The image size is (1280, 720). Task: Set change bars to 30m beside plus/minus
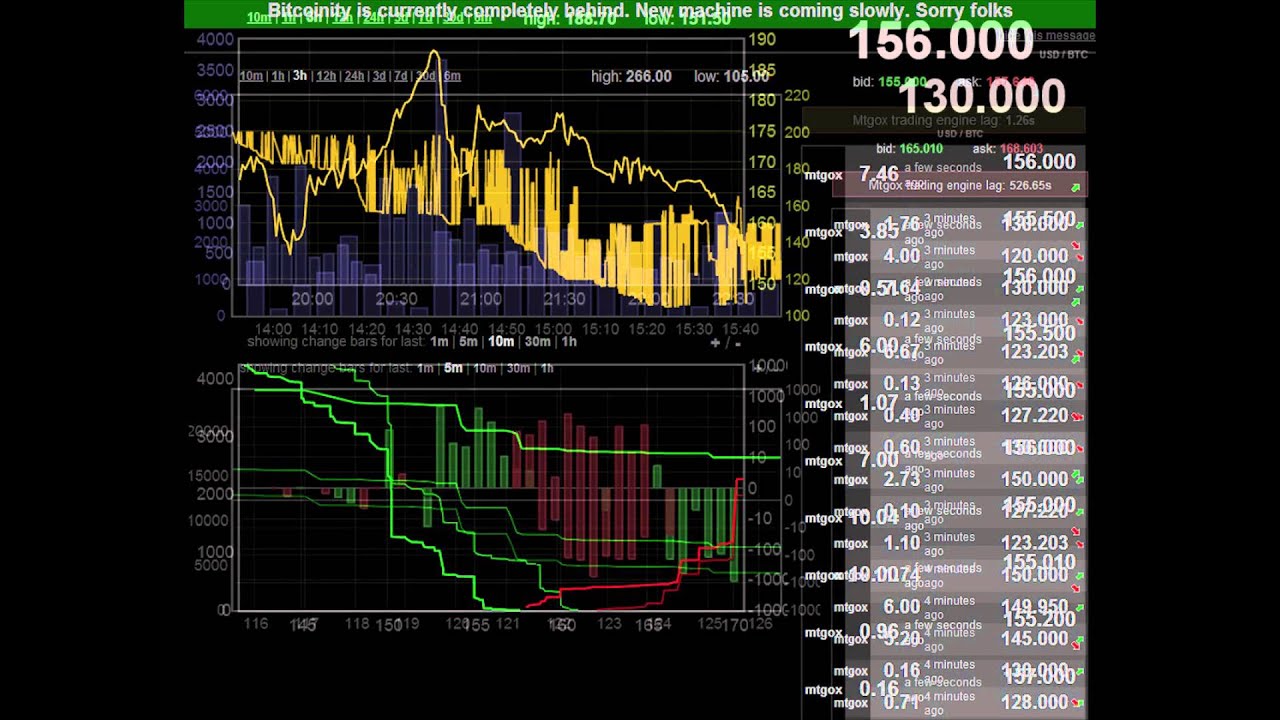pyautogui.click(x=538, y=342)
